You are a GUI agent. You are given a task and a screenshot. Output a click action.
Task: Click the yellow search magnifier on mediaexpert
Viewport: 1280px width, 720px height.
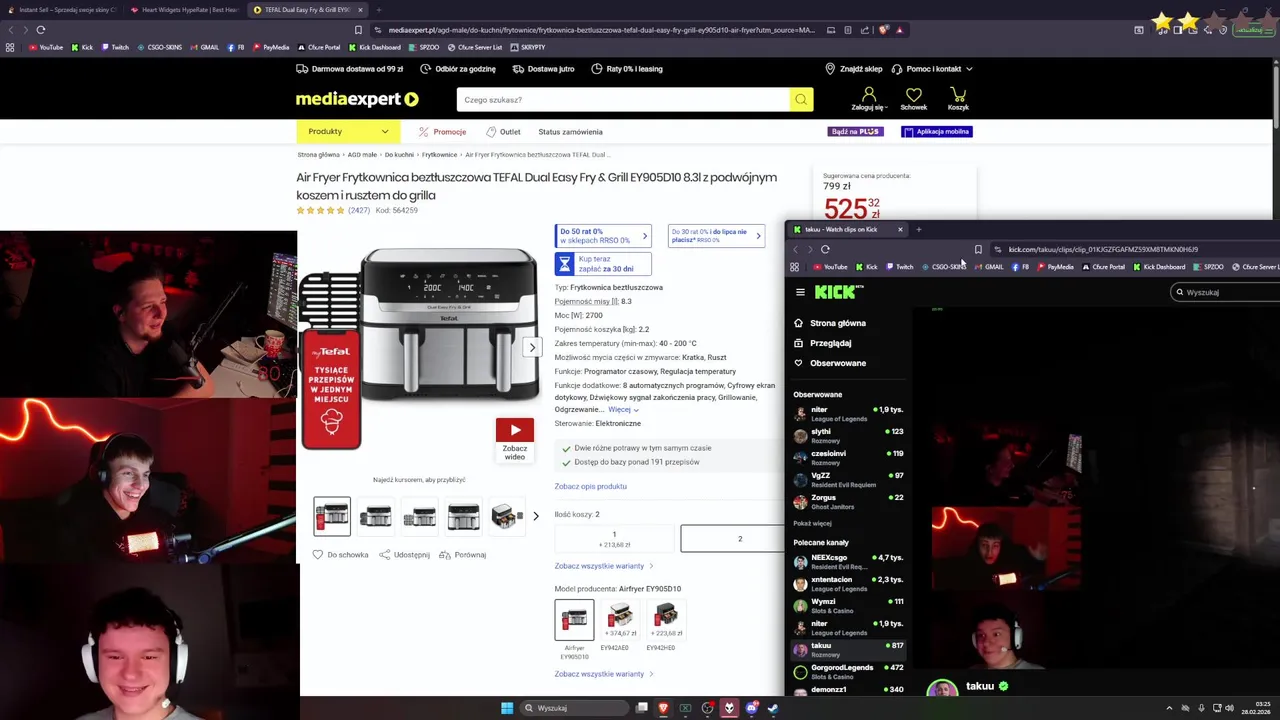click(x=800, y=100)
